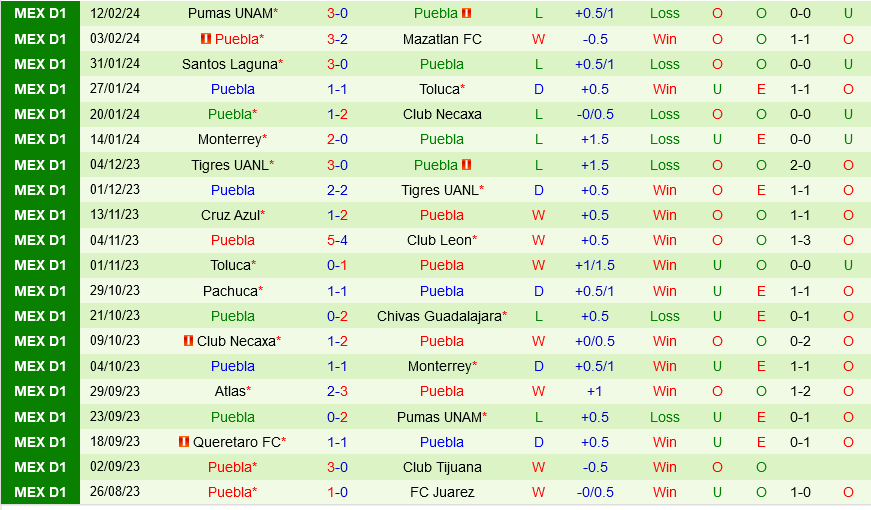Open Monterrey home team on 14/01/24
Viewport: 871px width, 510px height.
(x=232, y=139)
